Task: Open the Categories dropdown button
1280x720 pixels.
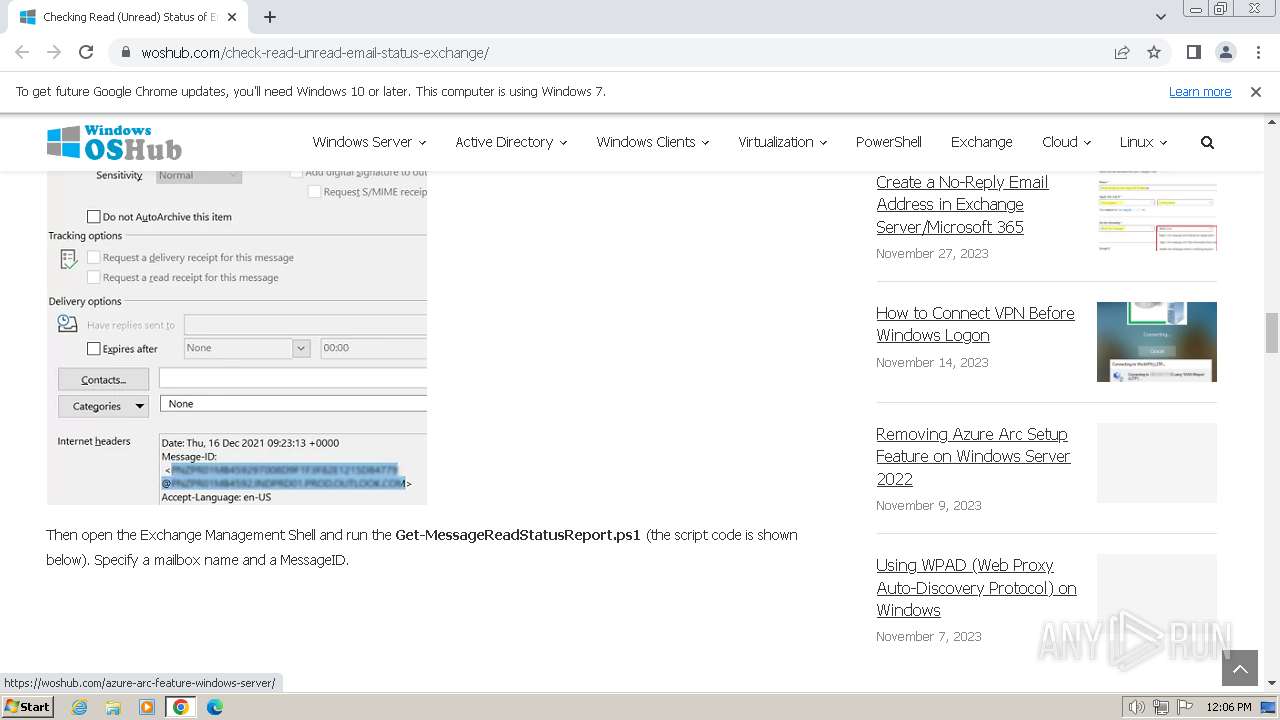Action: click(103, 406)
